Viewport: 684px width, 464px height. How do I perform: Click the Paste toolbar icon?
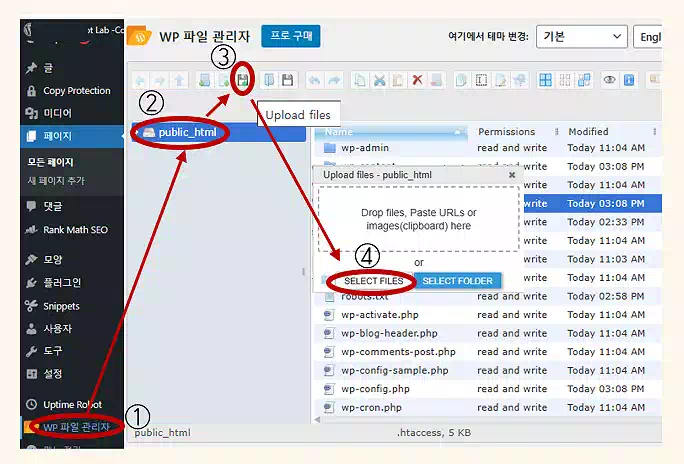398,80
